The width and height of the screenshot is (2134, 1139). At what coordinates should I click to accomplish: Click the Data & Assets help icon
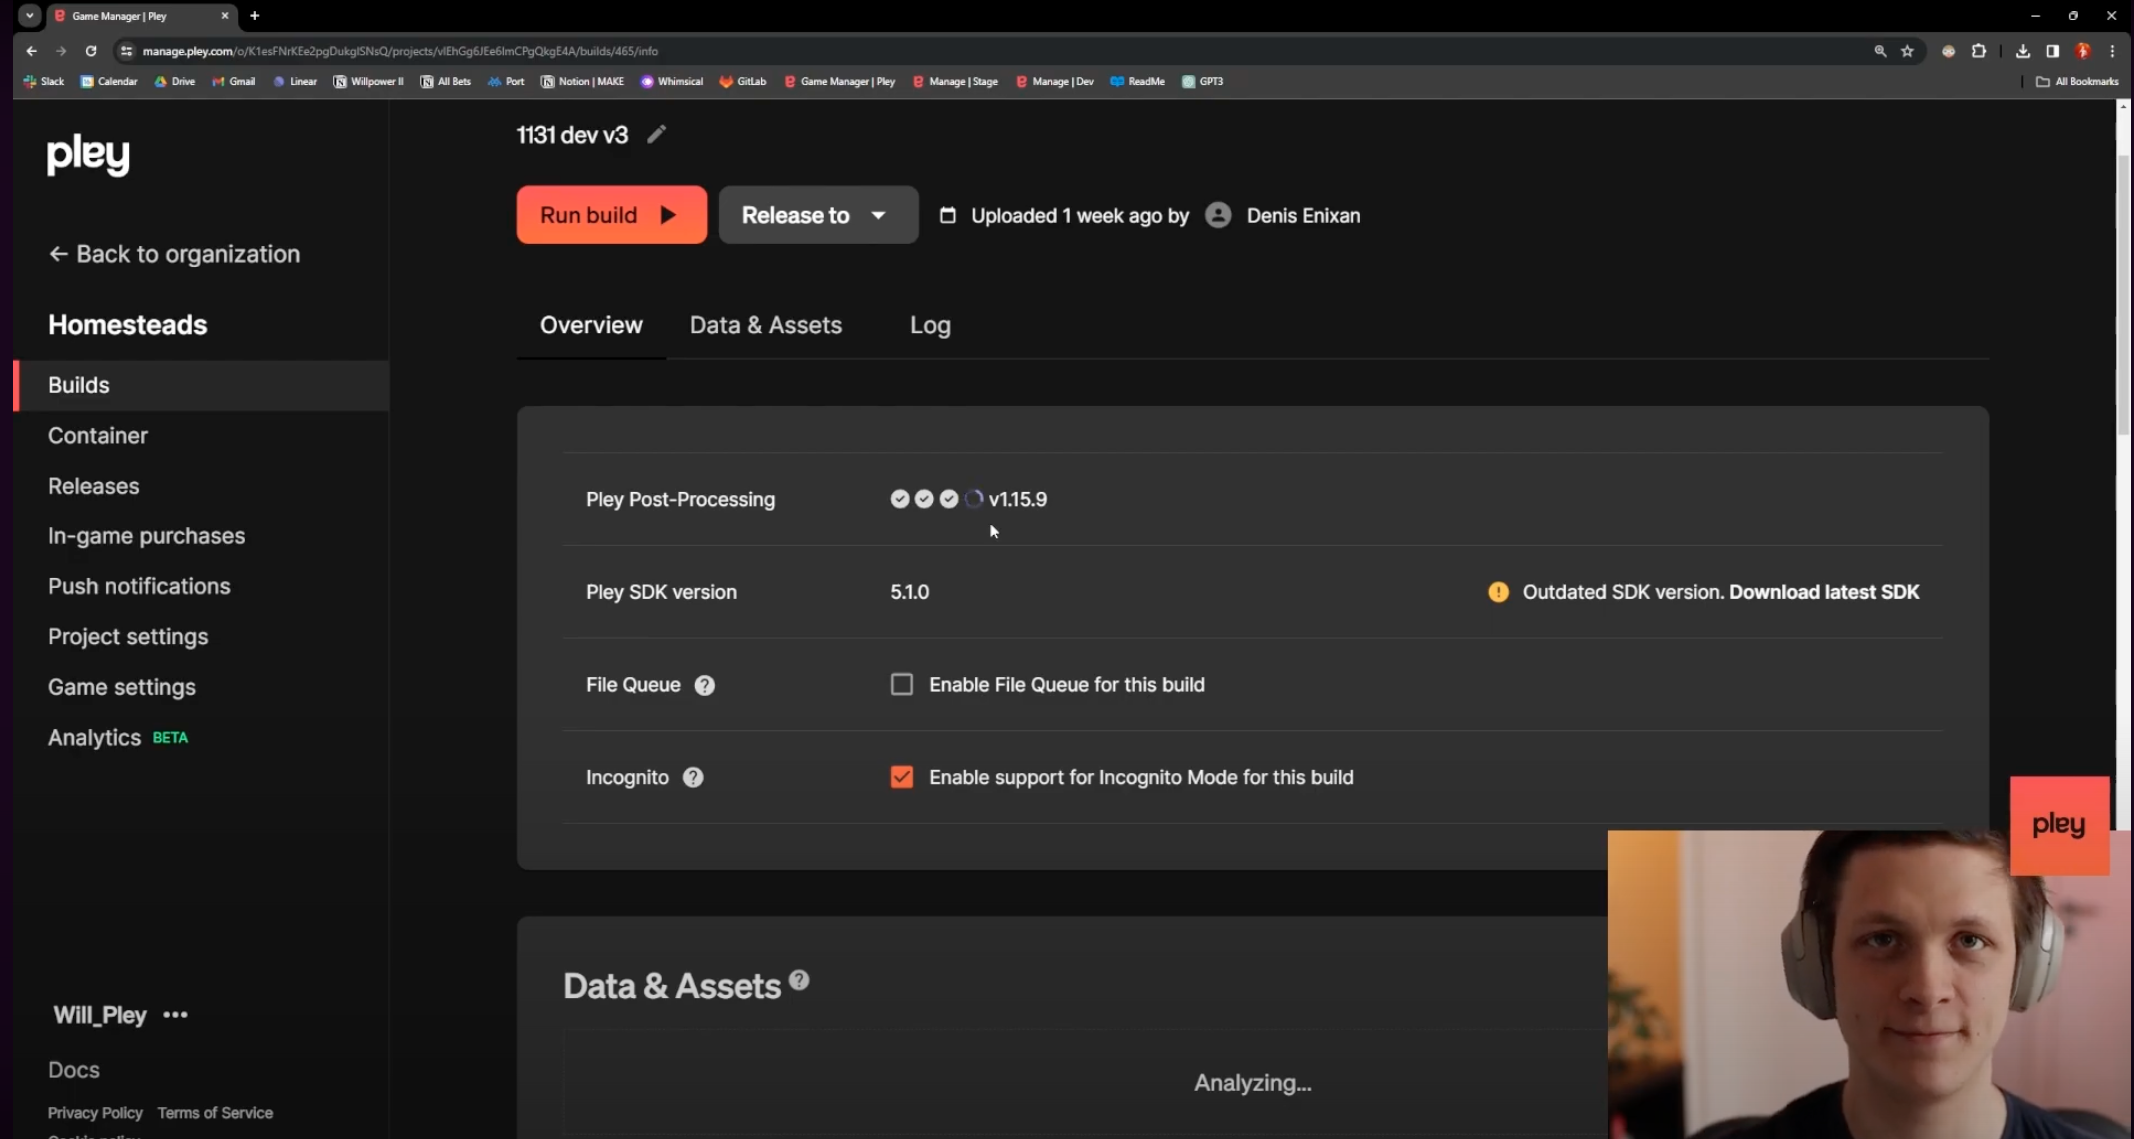coord(798,979)
